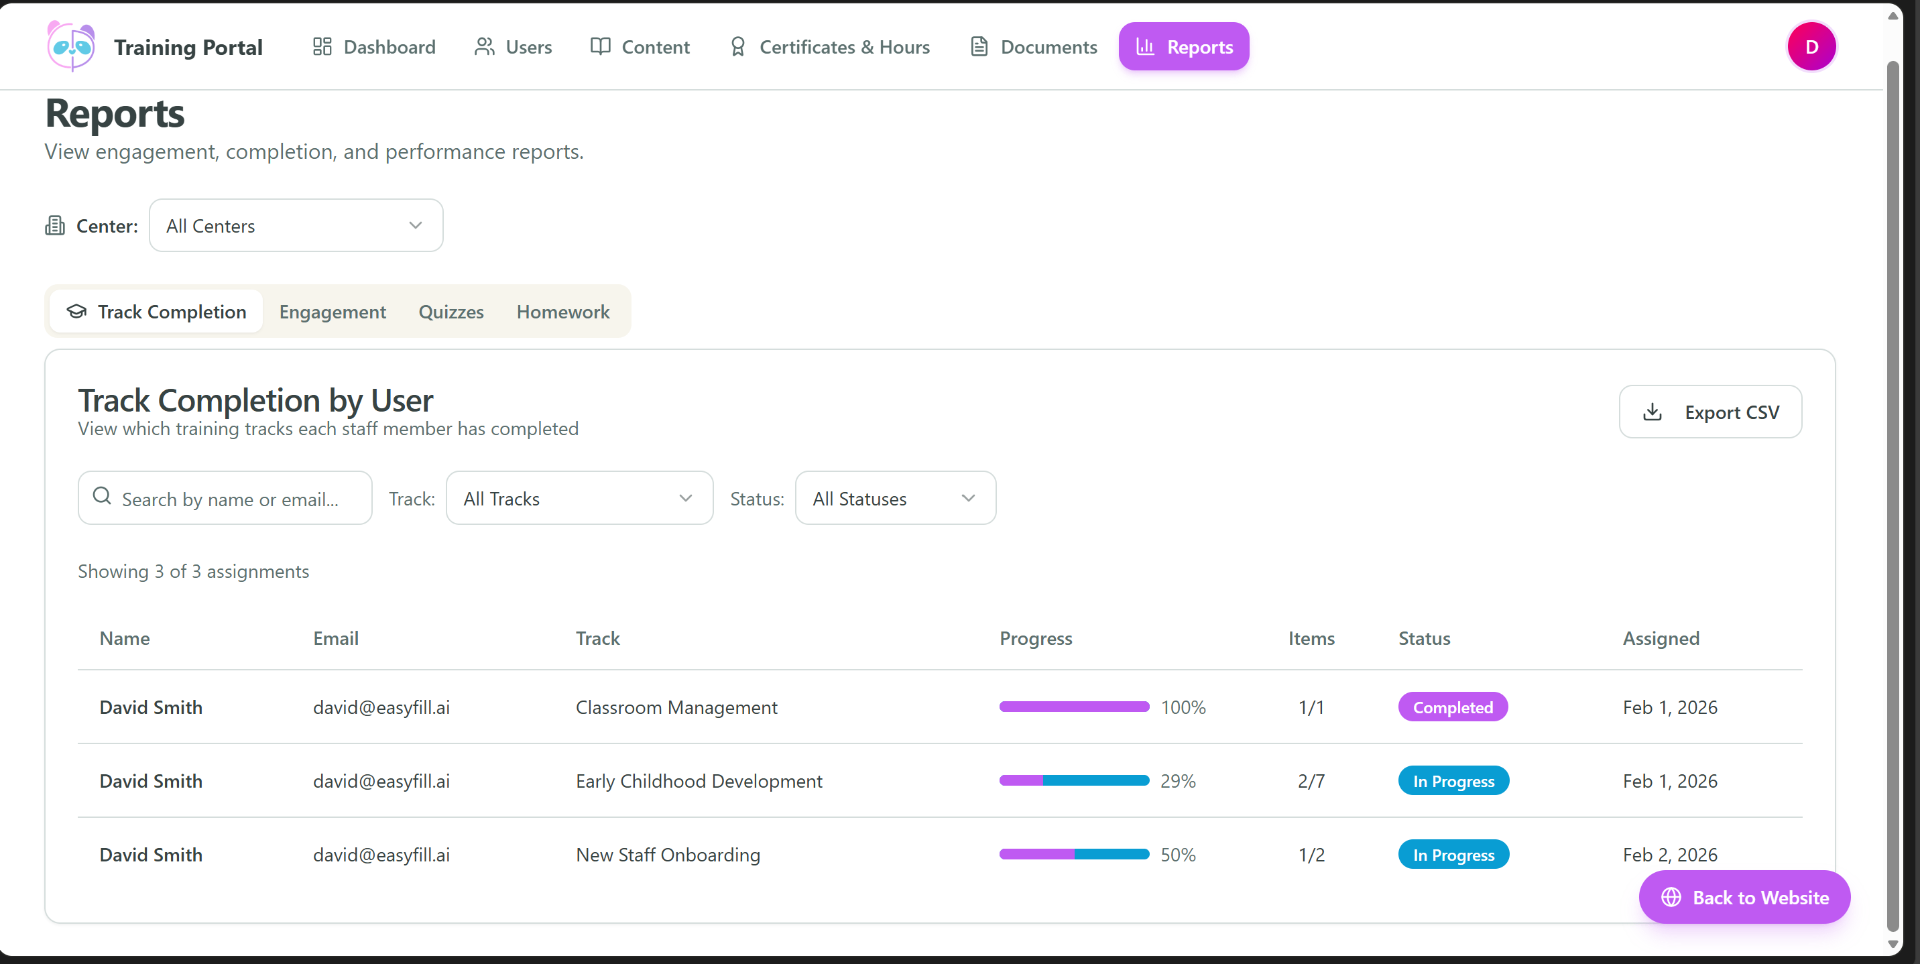
Task: Click the New Staff Onboarding progress bar
Action: [x=1074, y=855]
